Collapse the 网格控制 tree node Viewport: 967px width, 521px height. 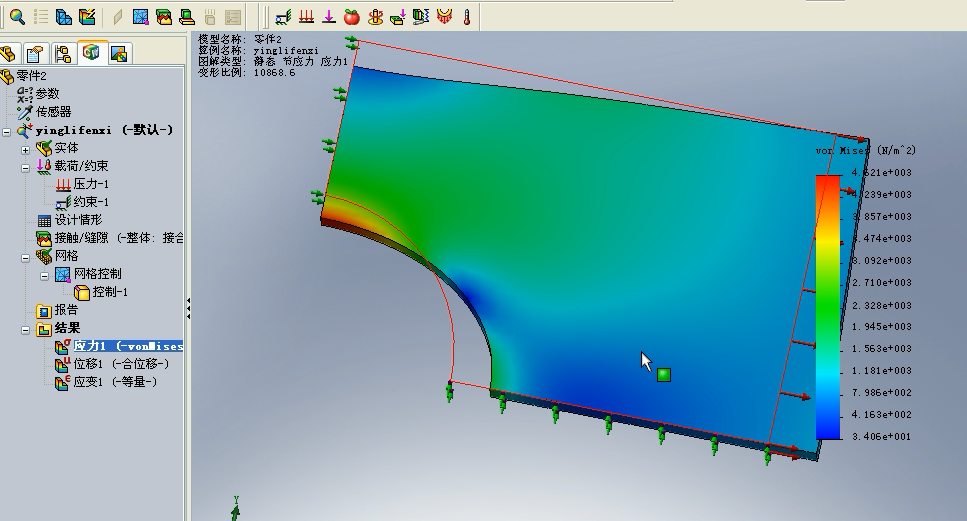click(44, 274)
